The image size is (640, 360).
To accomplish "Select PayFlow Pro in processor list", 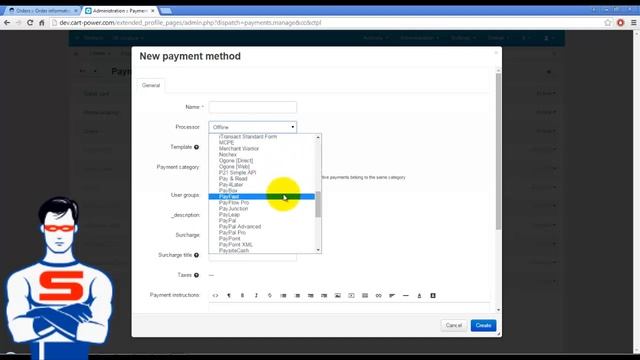I will coord(234,203).
